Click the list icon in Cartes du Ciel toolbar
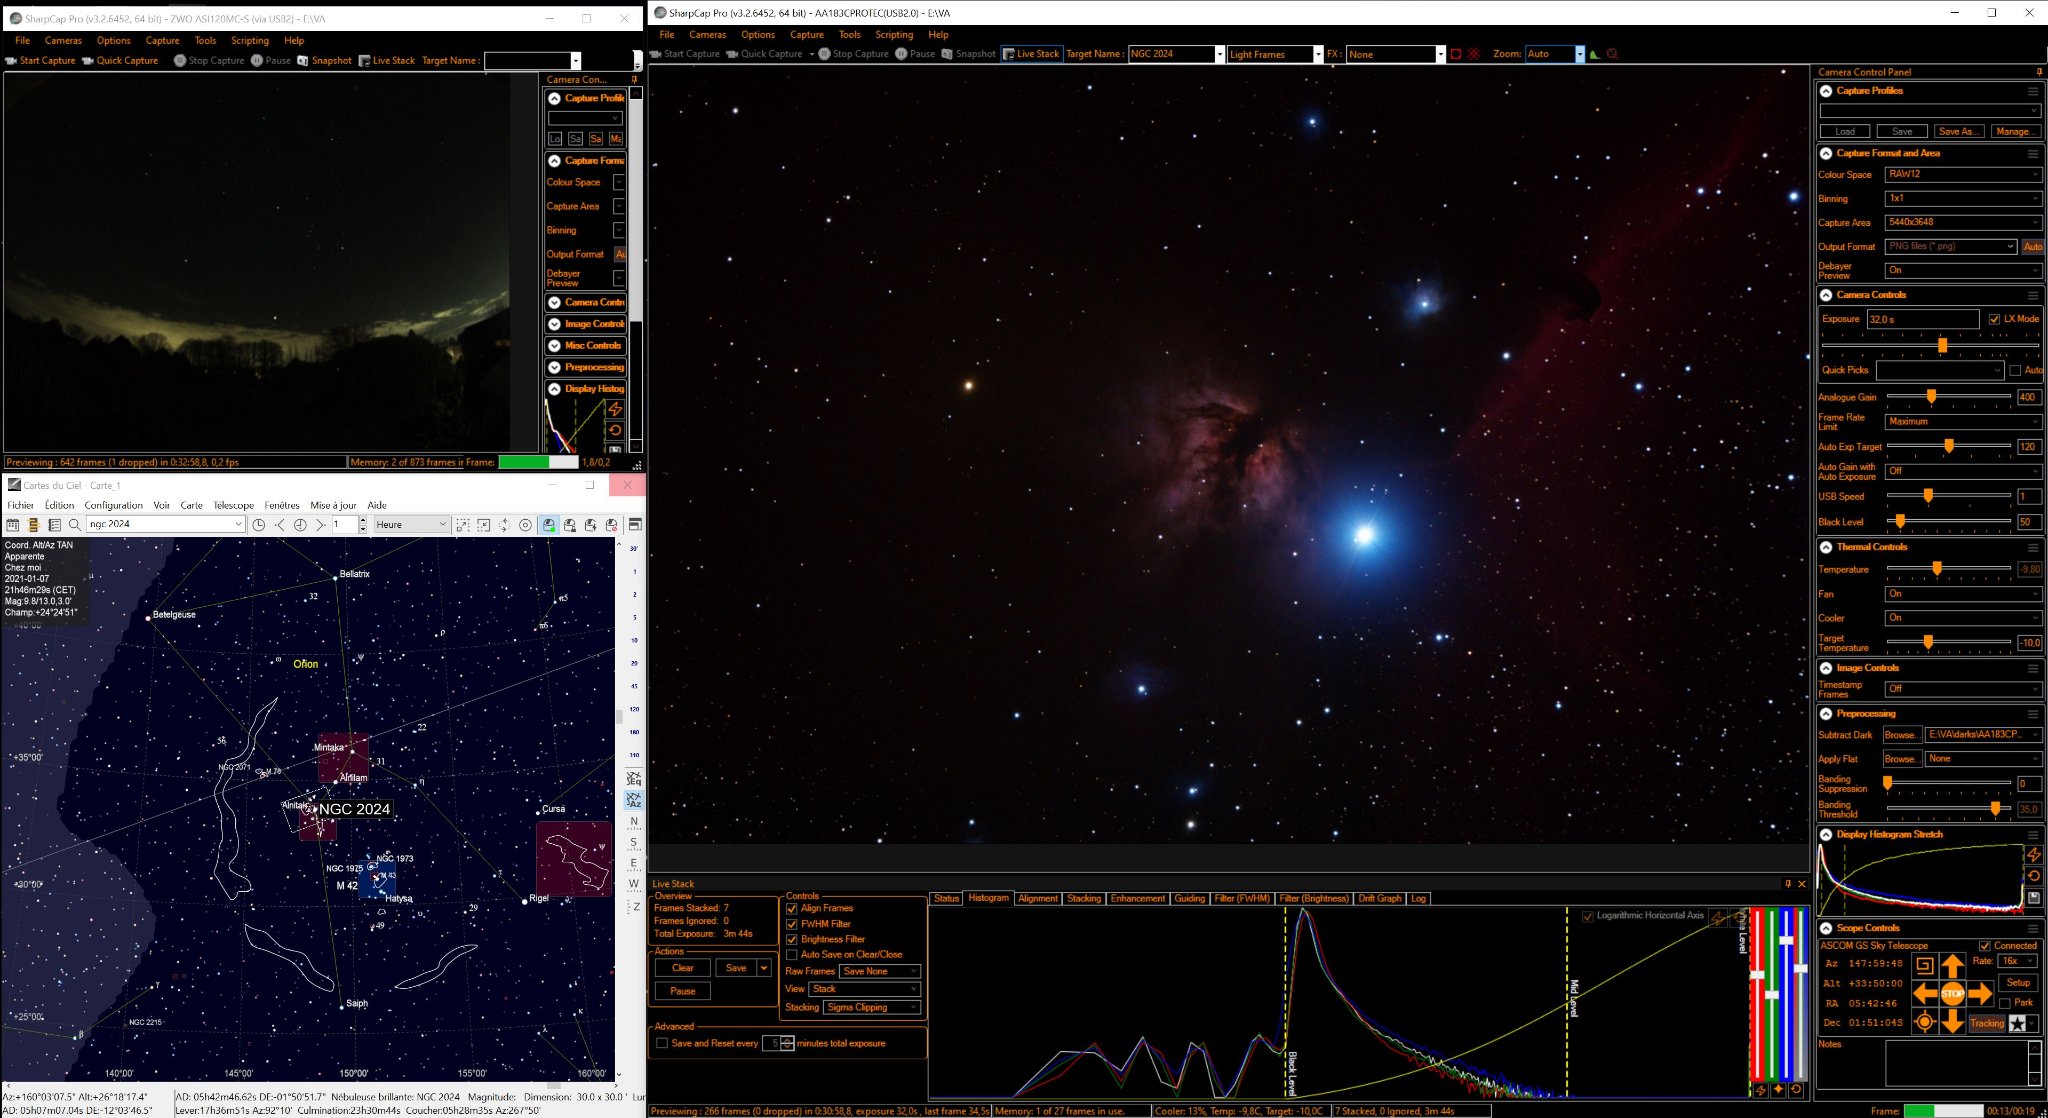The height and width of the screenshot is (1118, 2048). (54, 524)
